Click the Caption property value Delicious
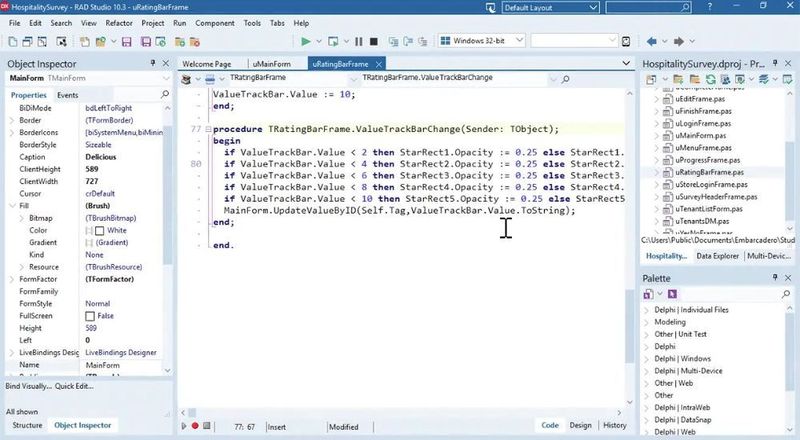800x440 pixels. click(x=101, y=157)
